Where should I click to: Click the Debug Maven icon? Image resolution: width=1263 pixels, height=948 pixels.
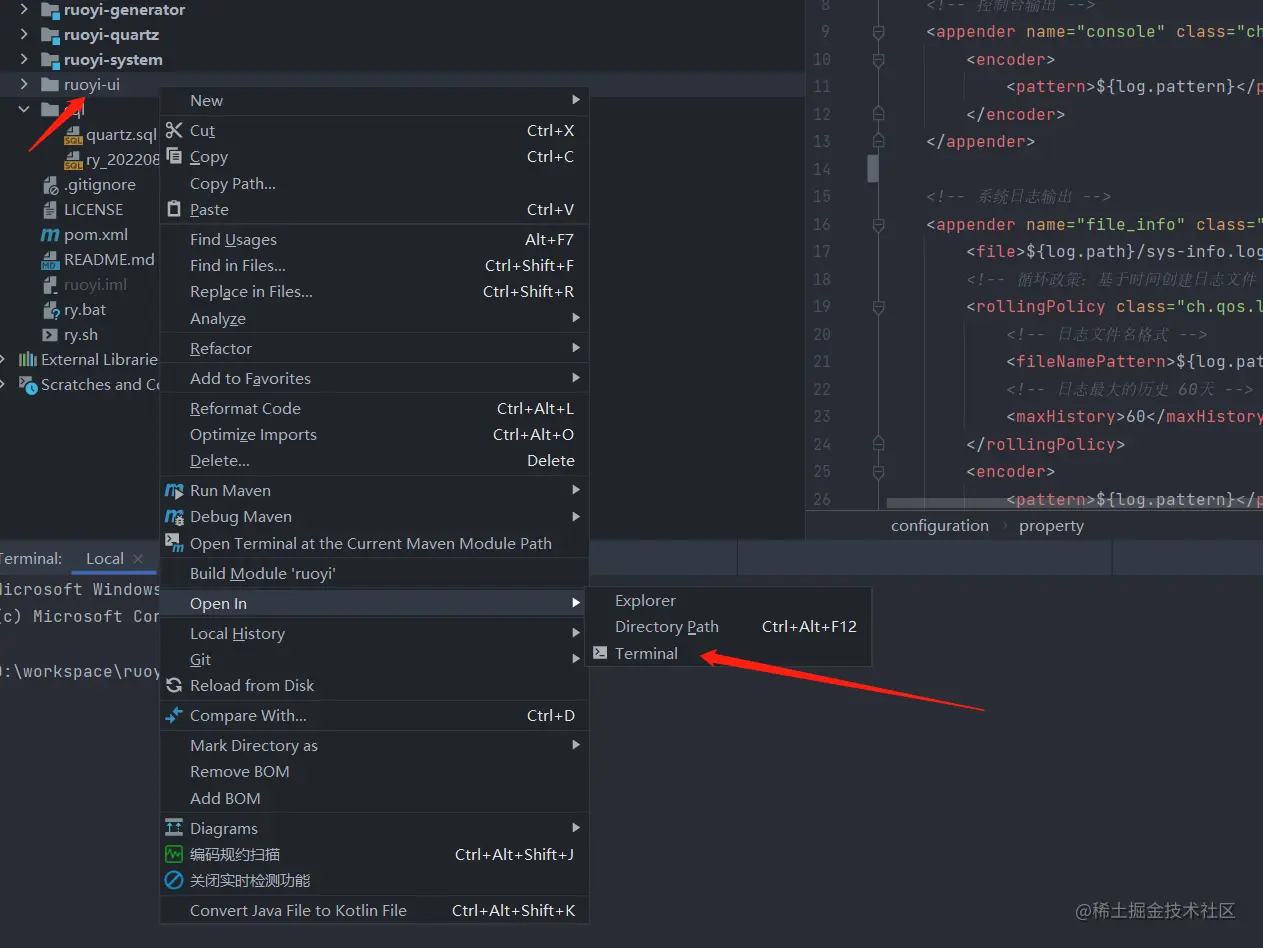point(174,516)
